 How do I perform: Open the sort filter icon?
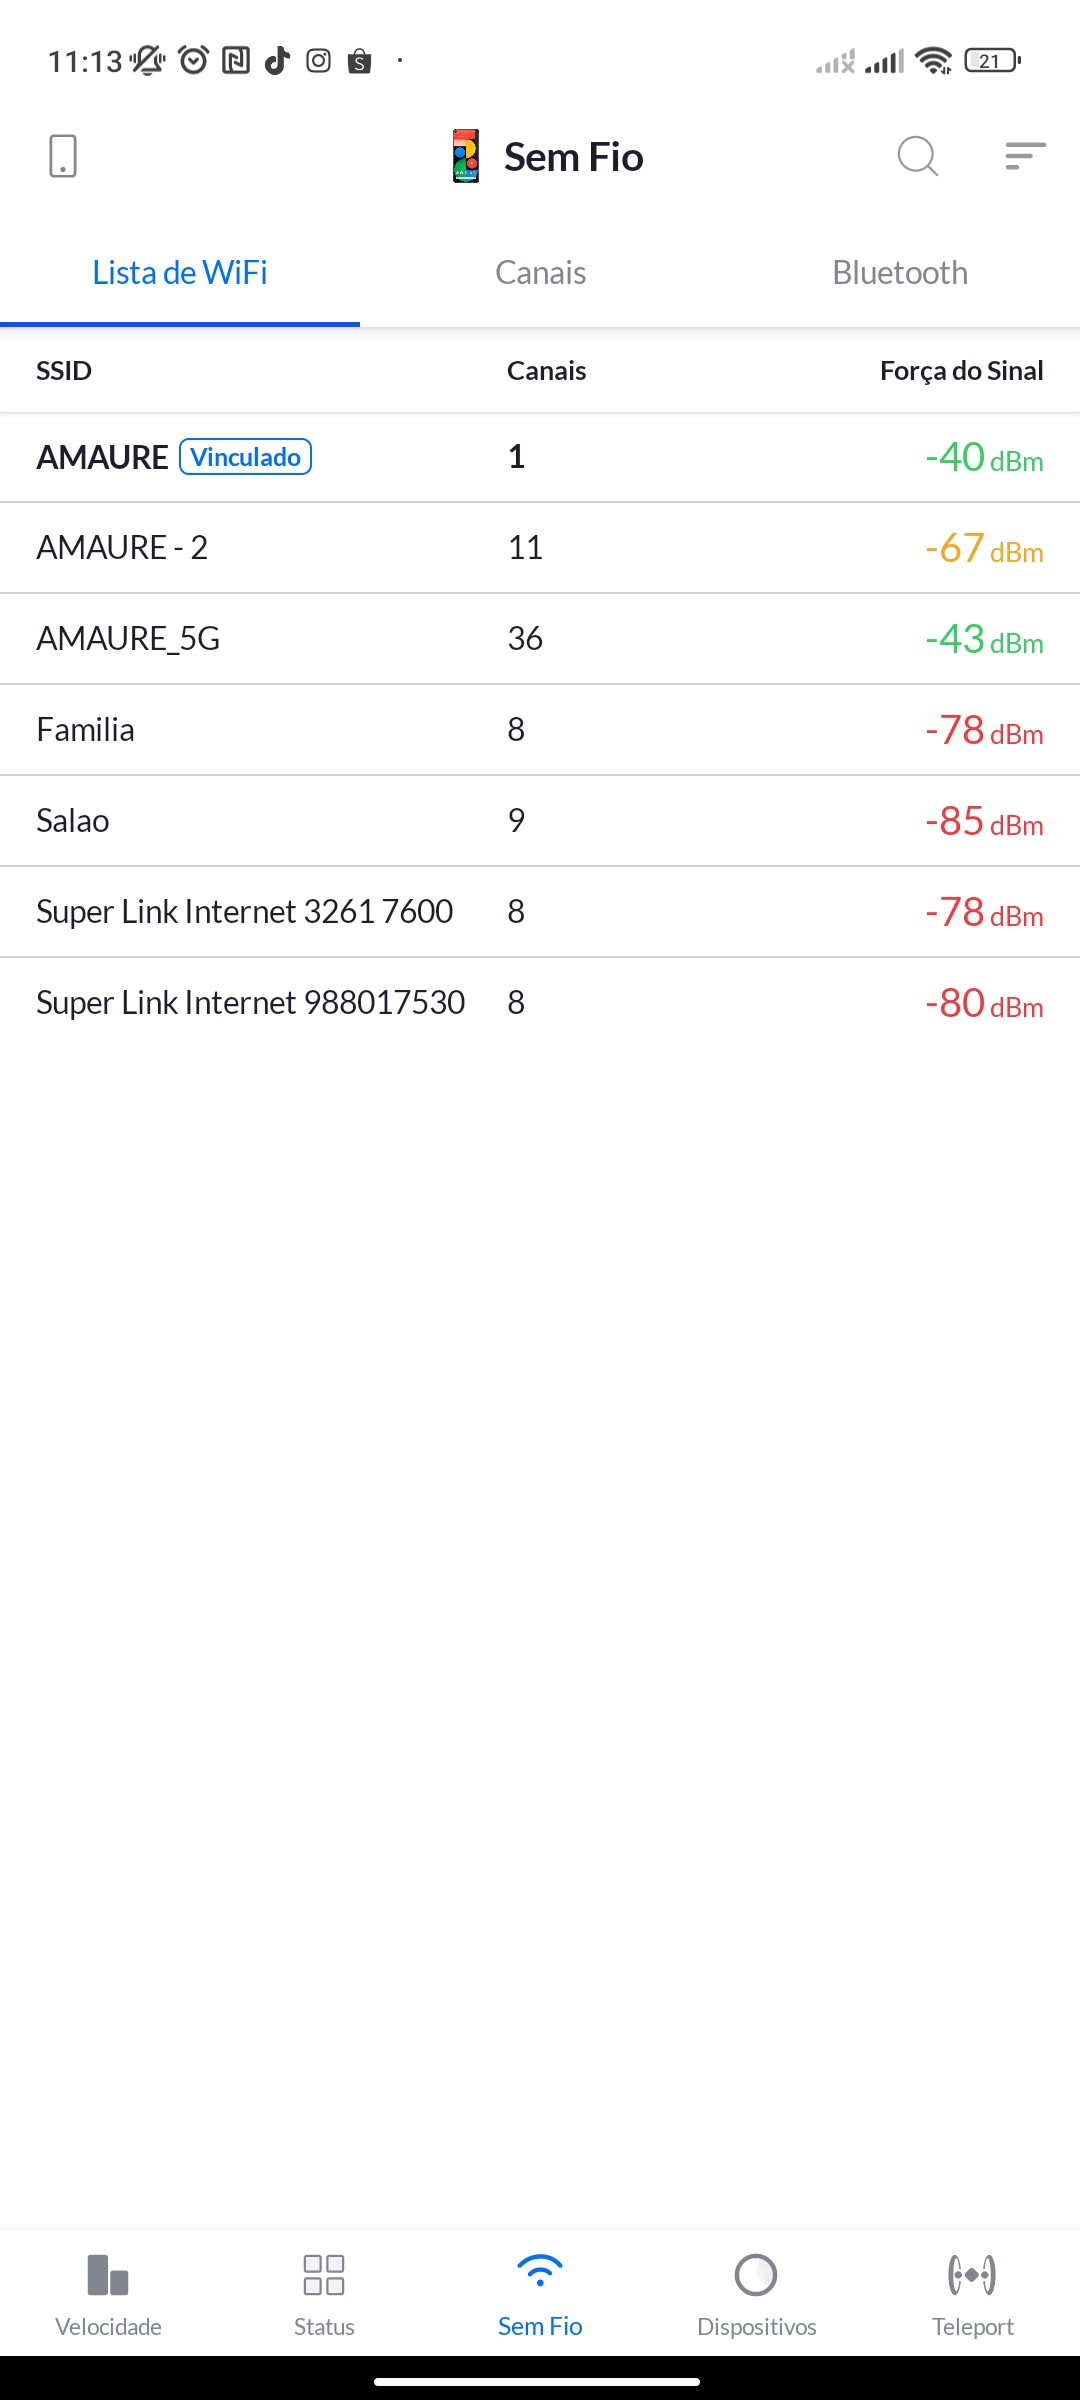pyautogui.click(x=1025, y=156)
